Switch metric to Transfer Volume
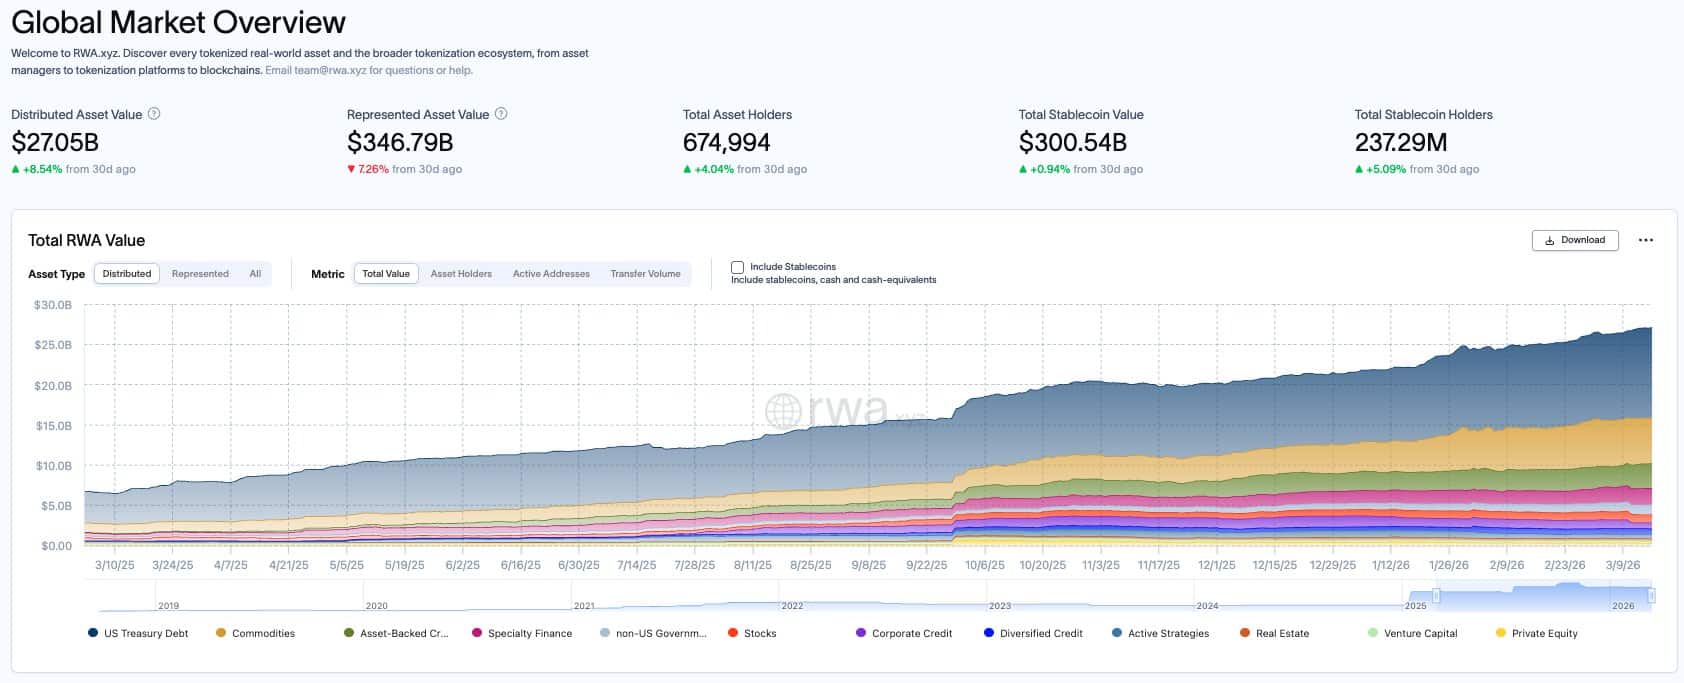1684x683 pixels. pos(645,274)
